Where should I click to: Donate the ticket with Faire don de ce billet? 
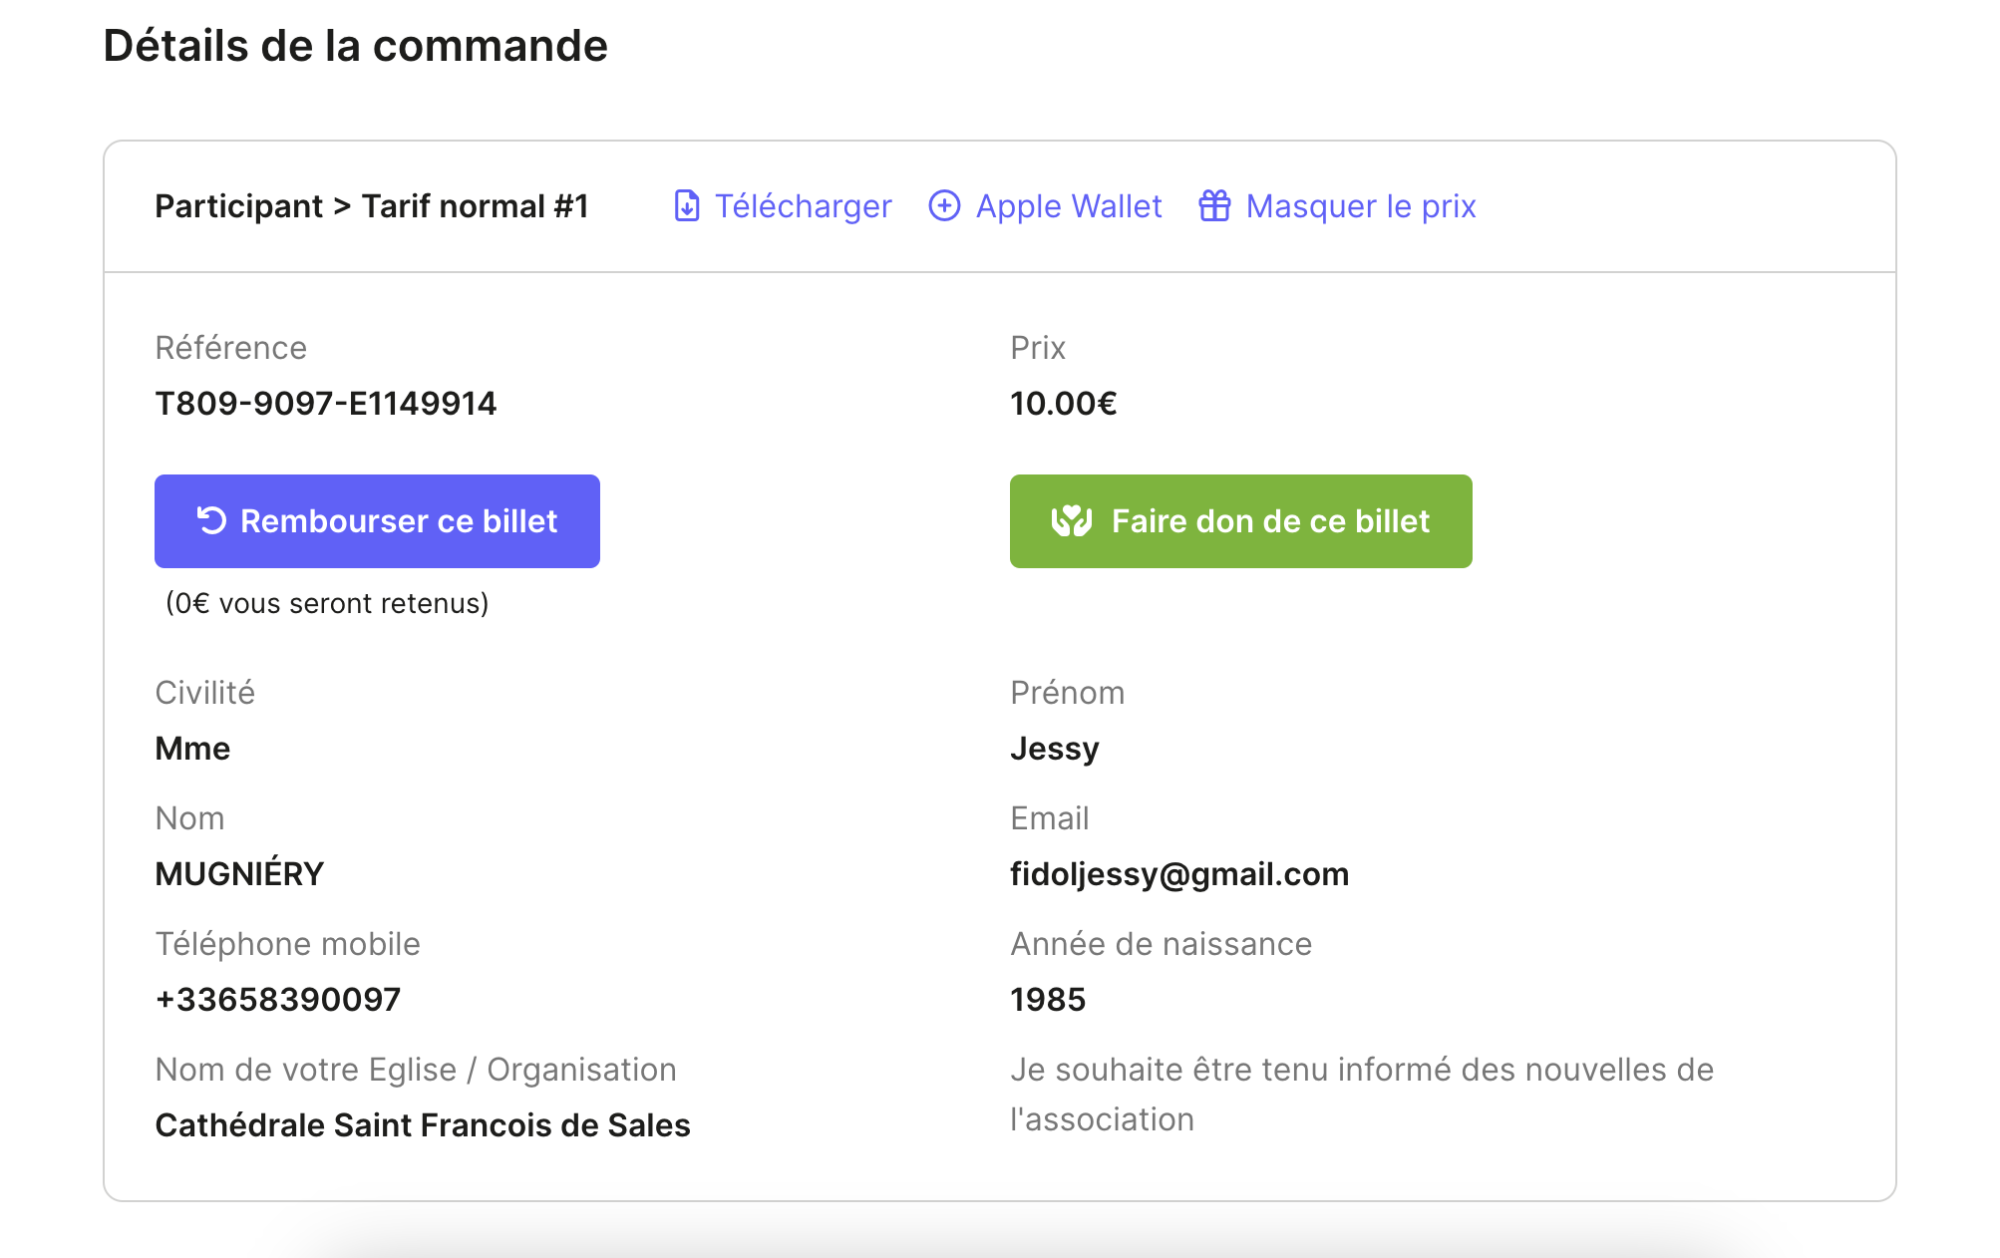1240,521
